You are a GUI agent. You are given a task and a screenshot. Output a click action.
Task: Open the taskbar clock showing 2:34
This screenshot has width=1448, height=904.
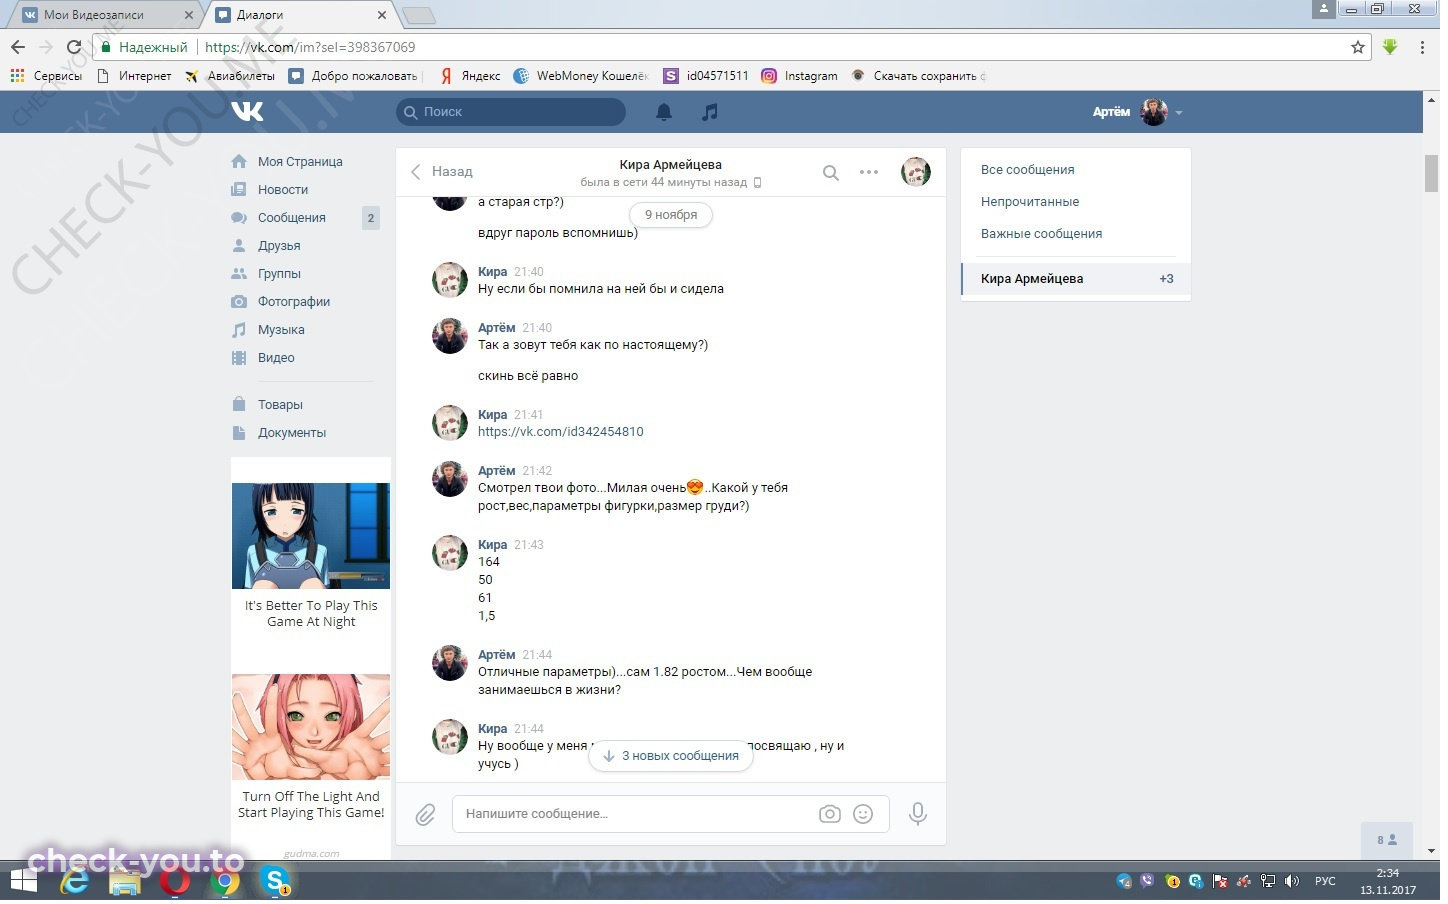(x=1388, y=882)
